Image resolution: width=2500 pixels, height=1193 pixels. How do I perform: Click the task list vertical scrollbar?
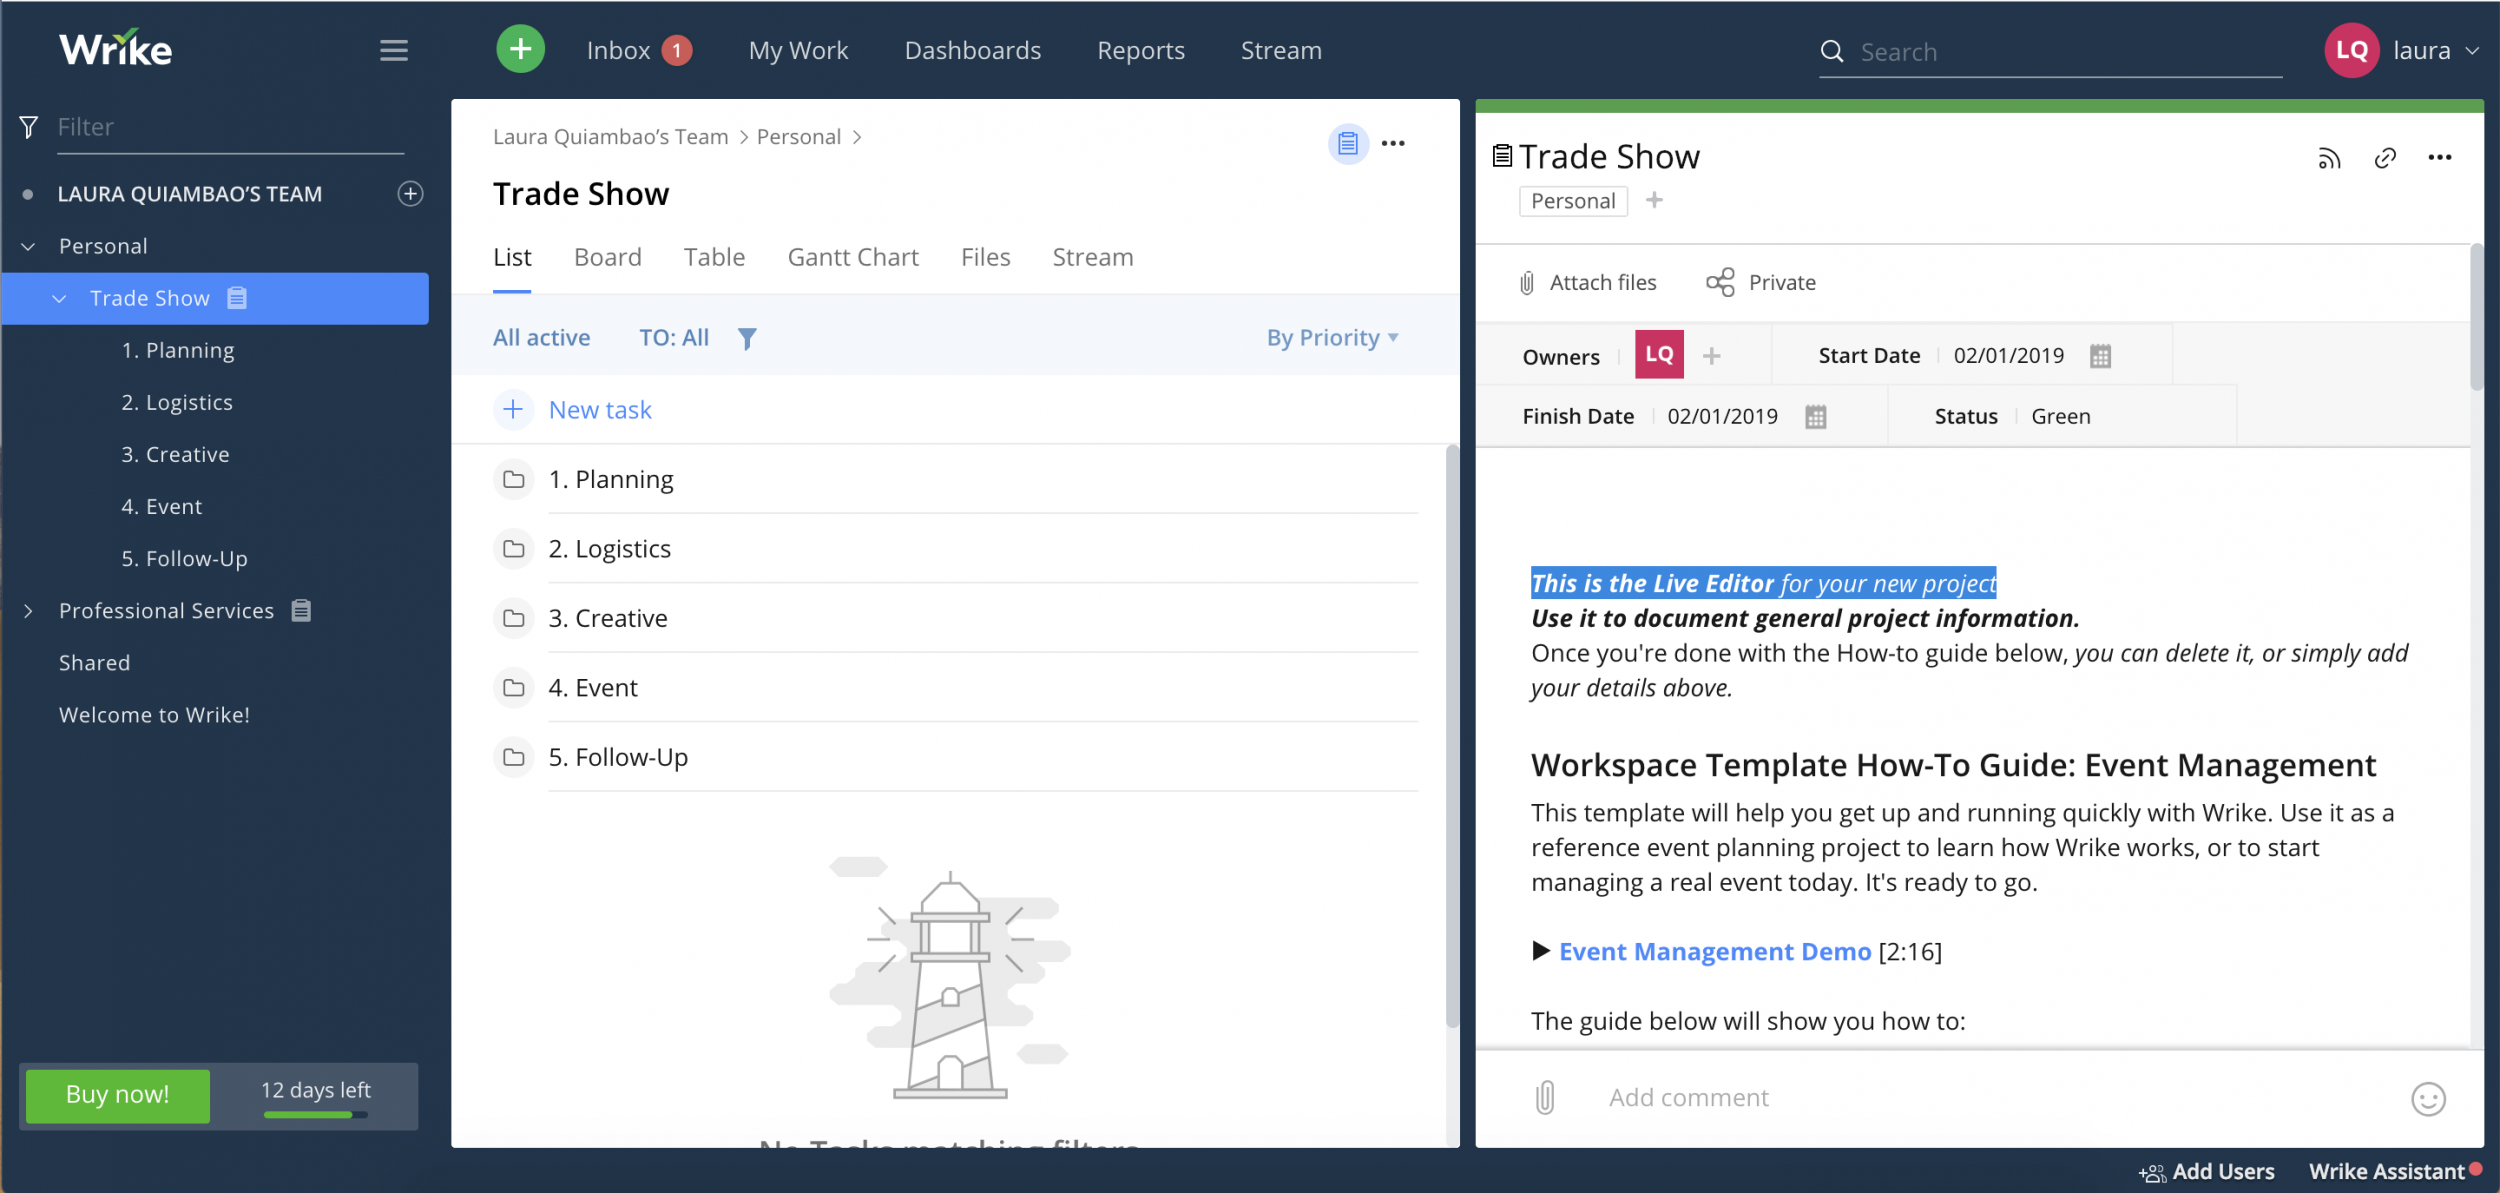(1452, 735)
